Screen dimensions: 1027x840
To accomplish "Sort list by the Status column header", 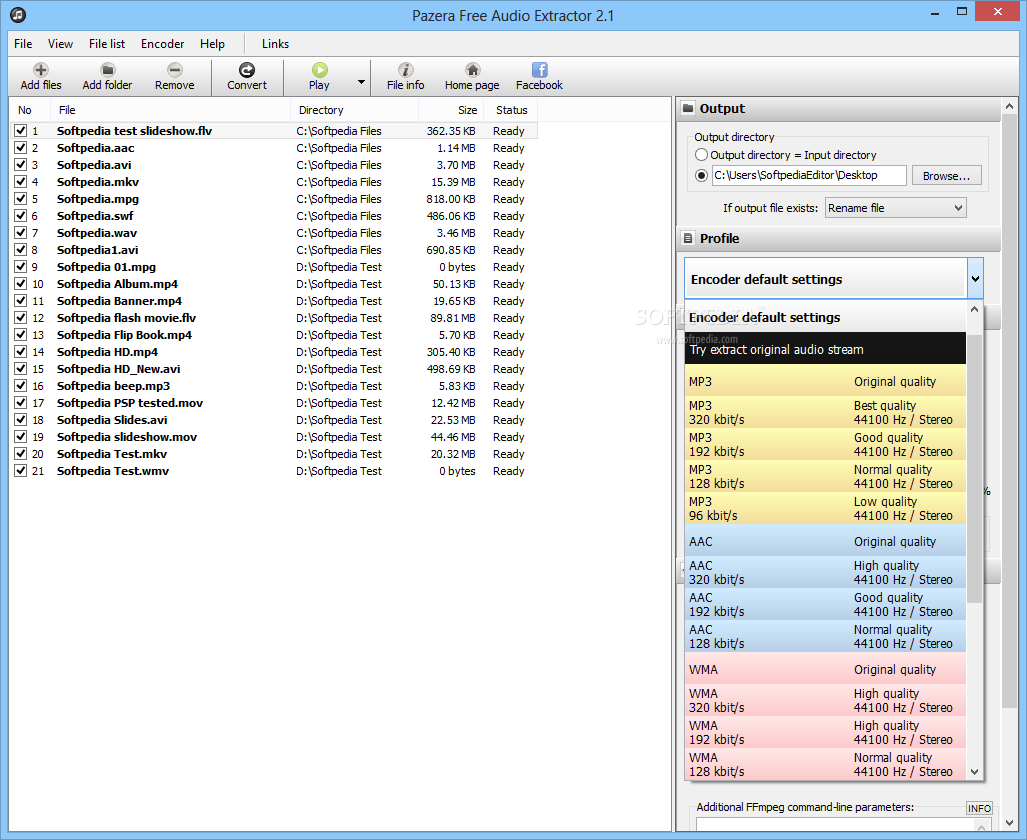I will pyautogui.click(x=511, y=110).
